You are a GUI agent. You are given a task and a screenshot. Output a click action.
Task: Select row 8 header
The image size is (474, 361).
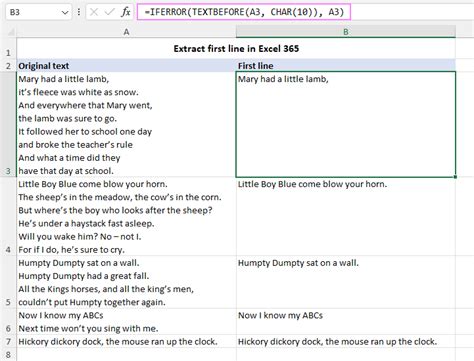[x=8, y=355]
